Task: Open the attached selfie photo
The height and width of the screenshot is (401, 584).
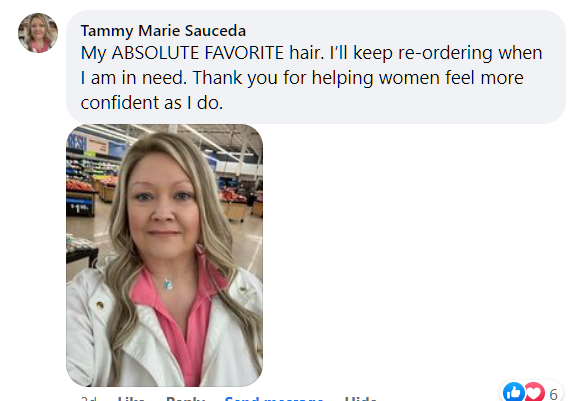Action: point(164,255)
